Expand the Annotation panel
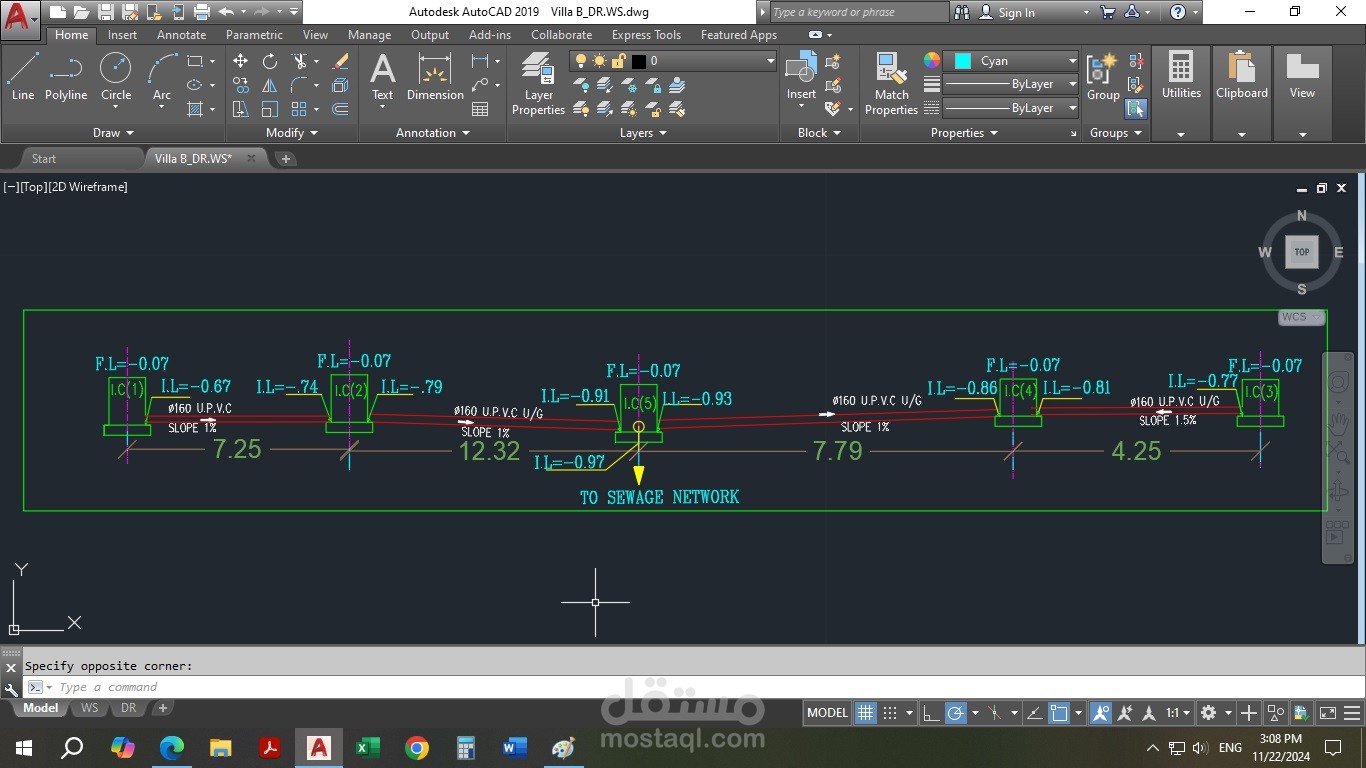Viewport: 1366px width, 768px height. (433, 133)
